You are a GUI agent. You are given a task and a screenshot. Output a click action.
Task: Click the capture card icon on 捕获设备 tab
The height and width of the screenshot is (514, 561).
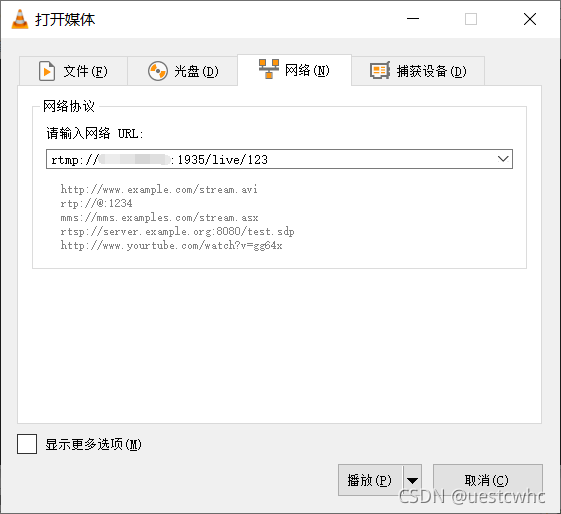point(380,70)
